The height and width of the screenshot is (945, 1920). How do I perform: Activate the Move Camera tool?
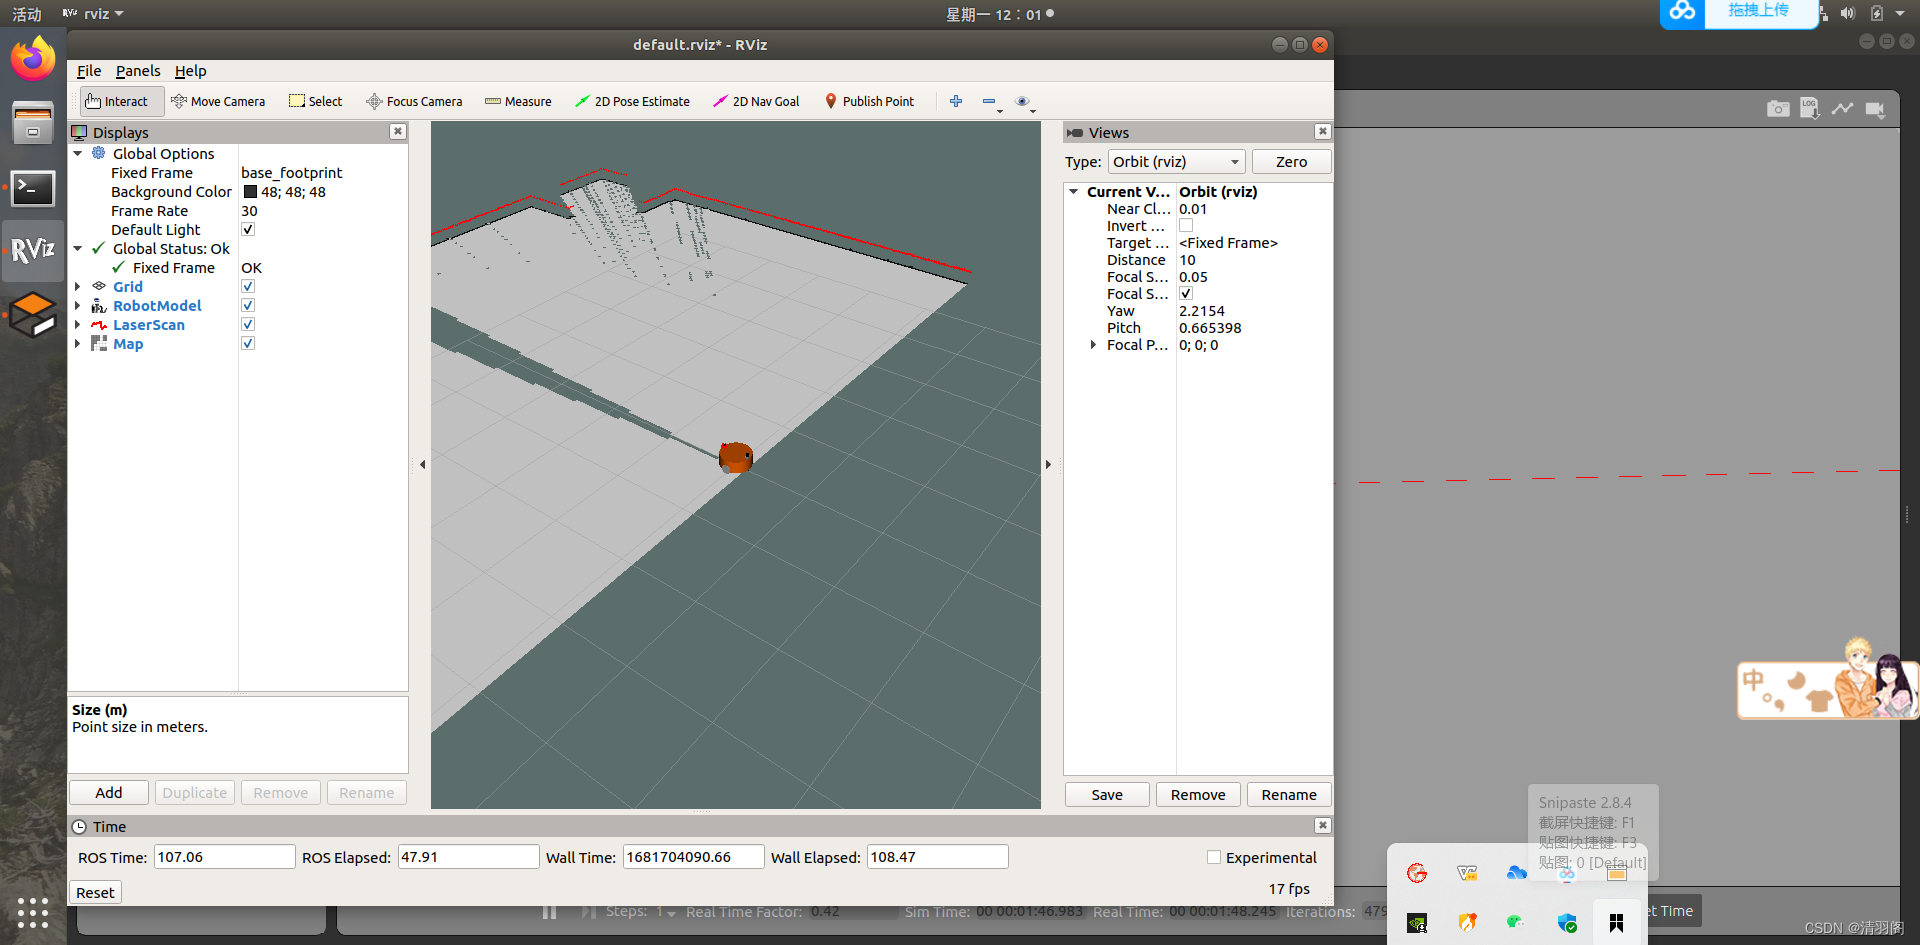pos(218,101)
